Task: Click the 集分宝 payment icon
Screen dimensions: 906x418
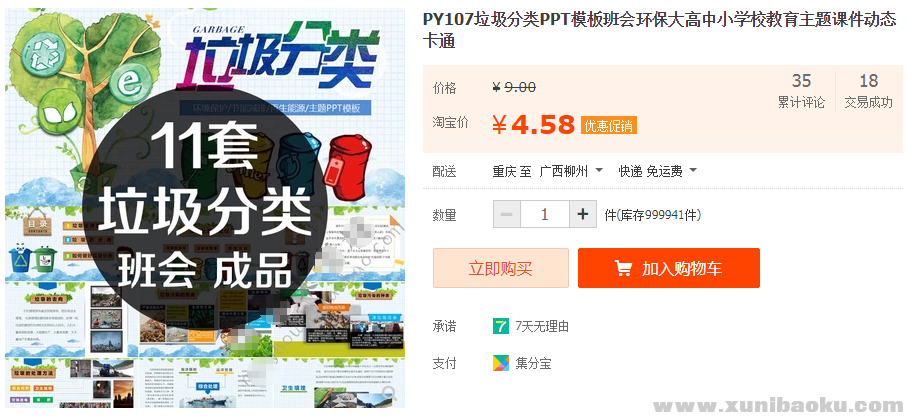Action: coord(500,363)
